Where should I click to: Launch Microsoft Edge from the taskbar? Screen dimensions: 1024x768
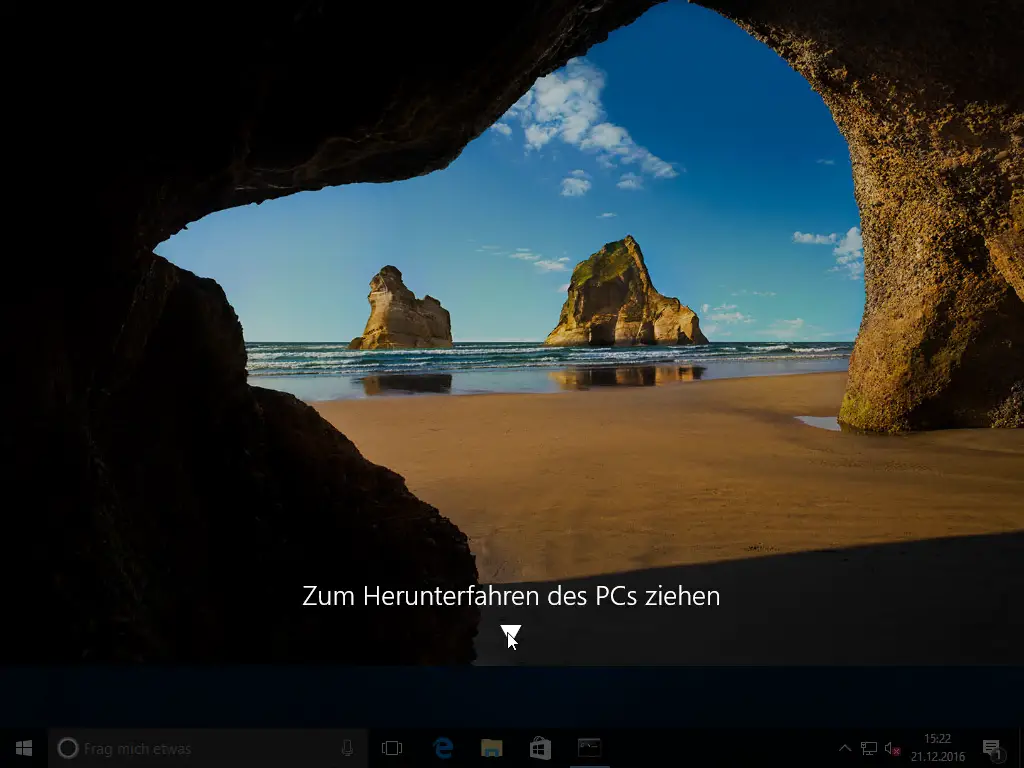(443, 748)
